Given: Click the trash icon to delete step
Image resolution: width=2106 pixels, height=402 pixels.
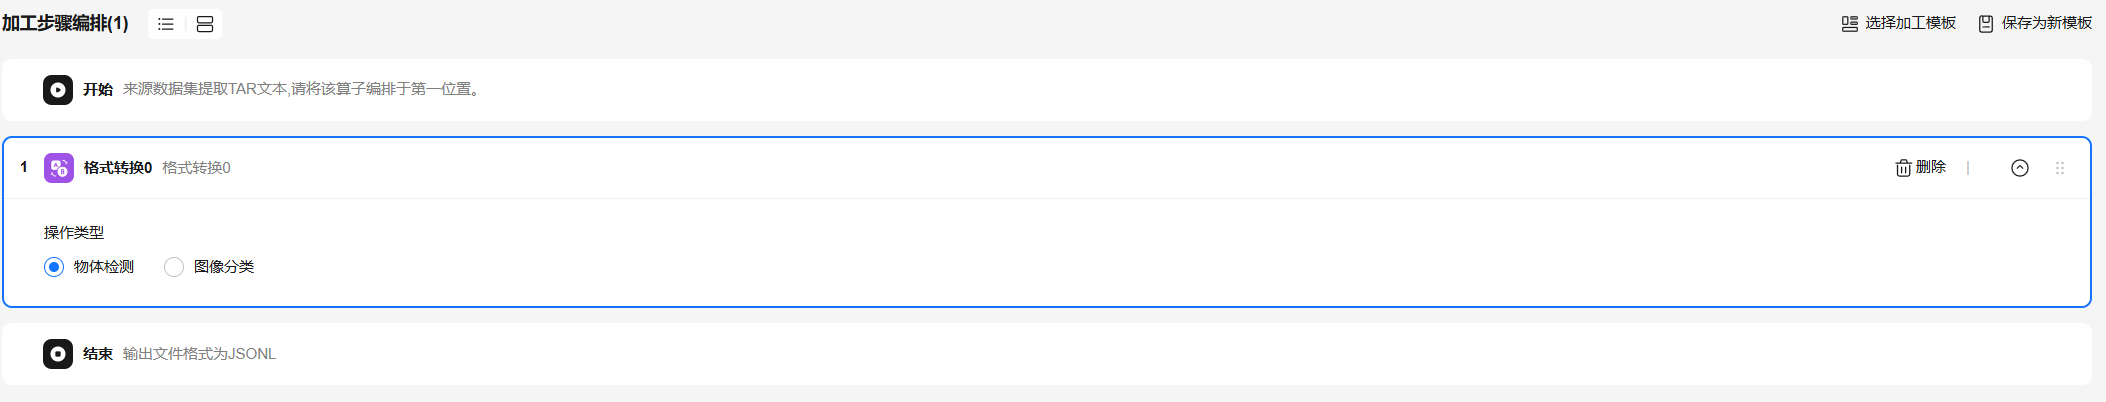Looking at the screenshot, I should tap(1903, 168).
